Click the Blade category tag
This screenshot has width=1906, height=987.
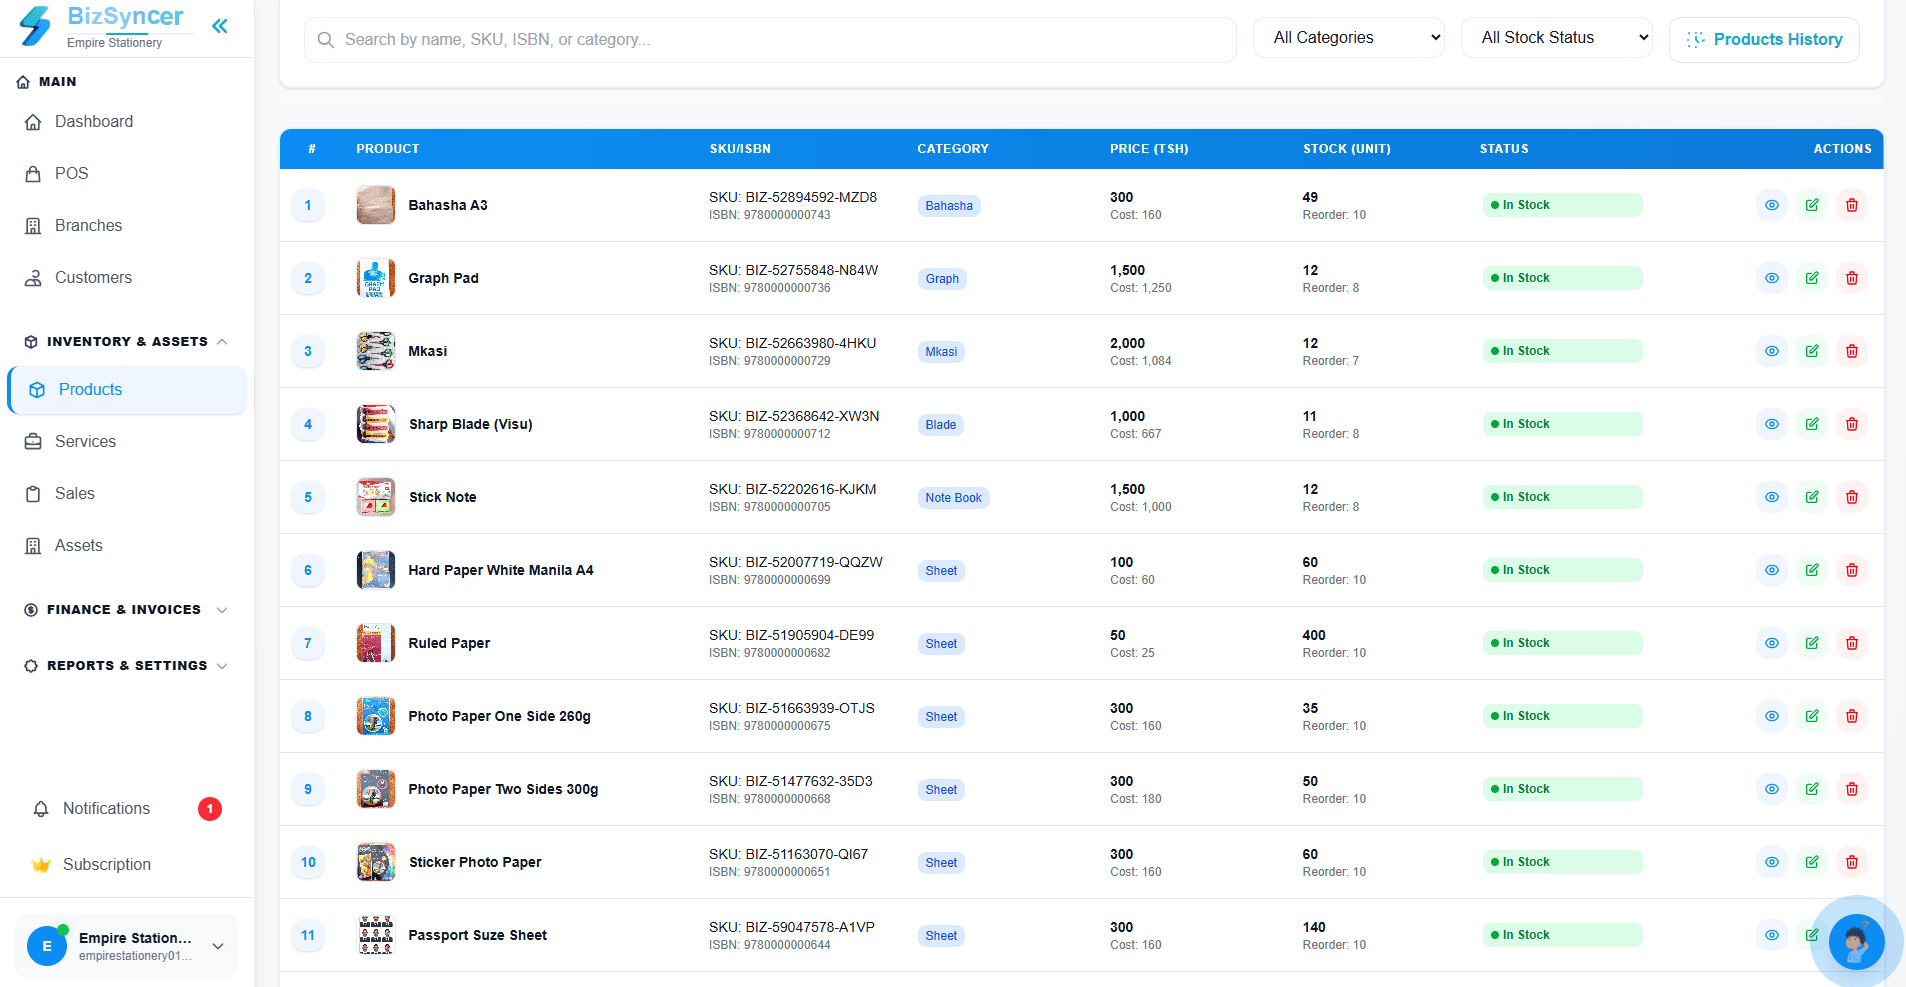click(x=941, y=425)
